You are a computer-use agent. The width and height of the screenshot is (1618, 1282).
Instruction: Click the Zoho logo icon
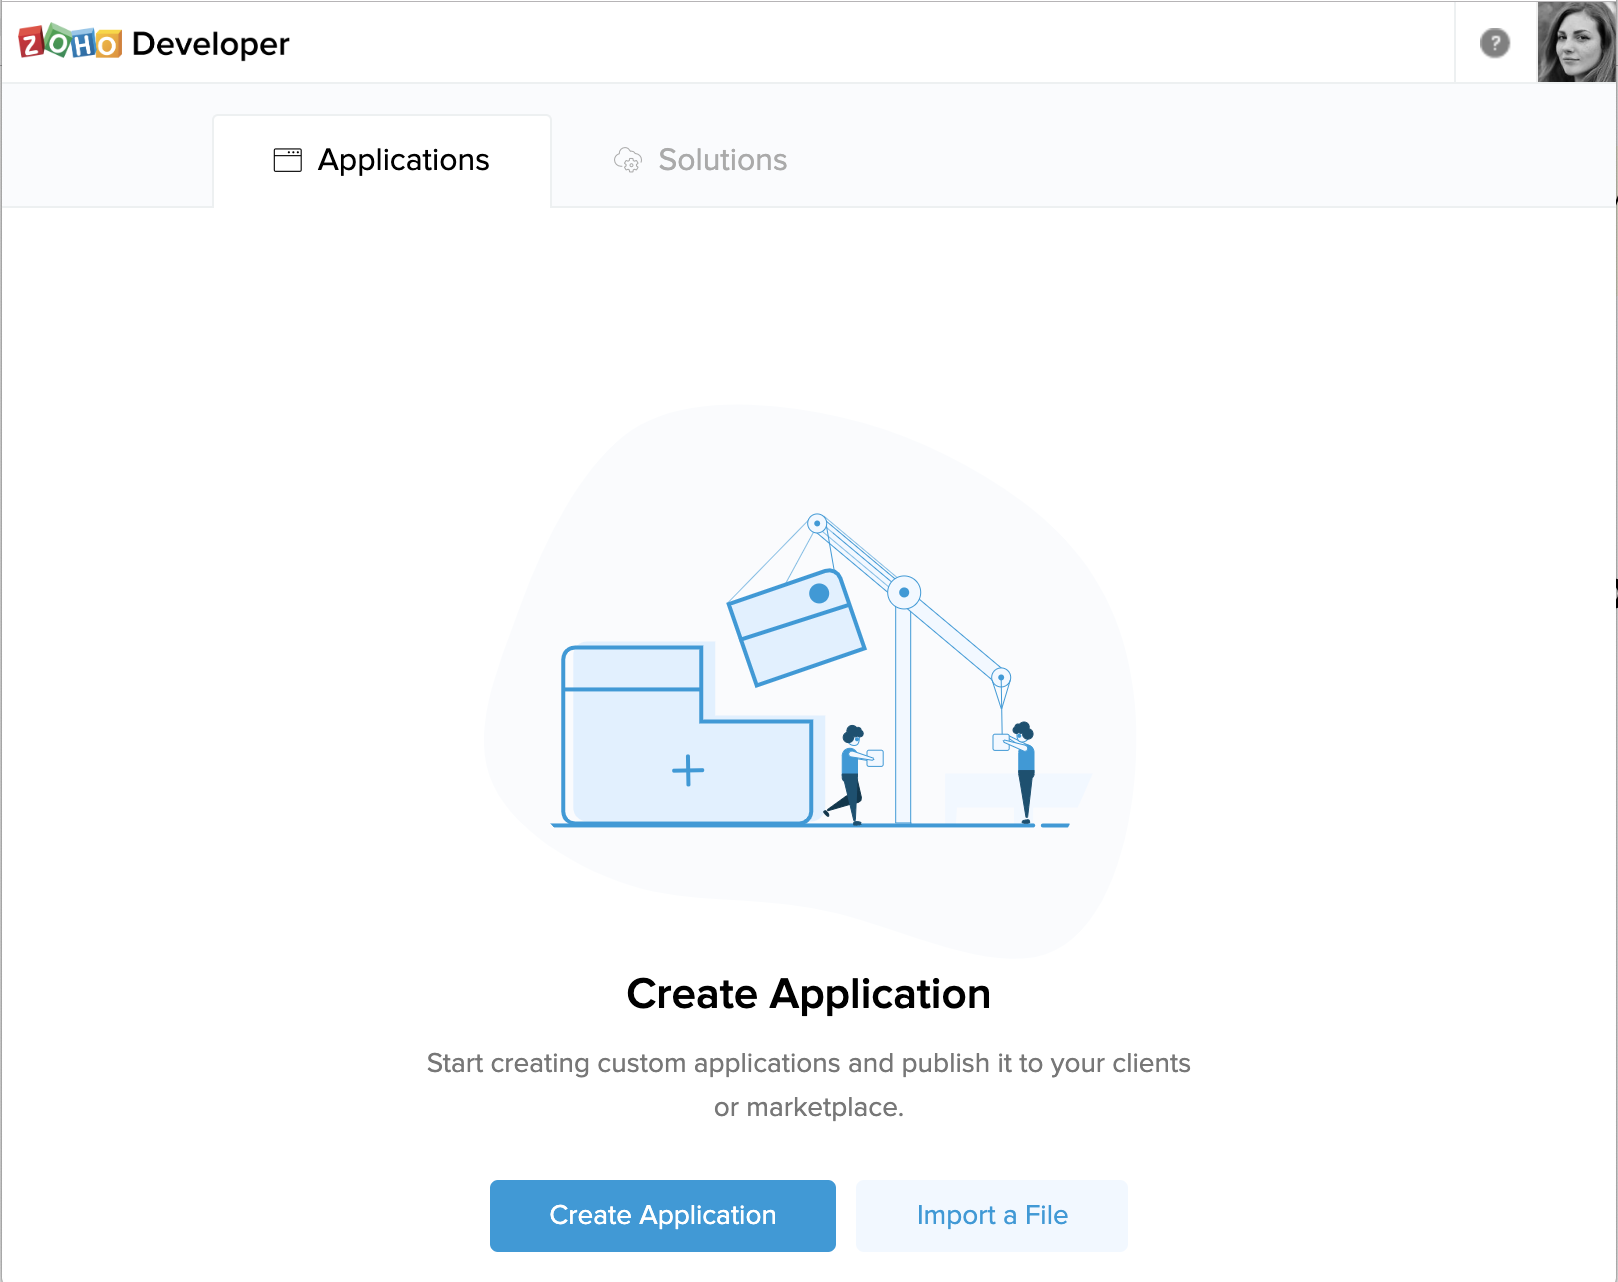[x=70, y=42]
